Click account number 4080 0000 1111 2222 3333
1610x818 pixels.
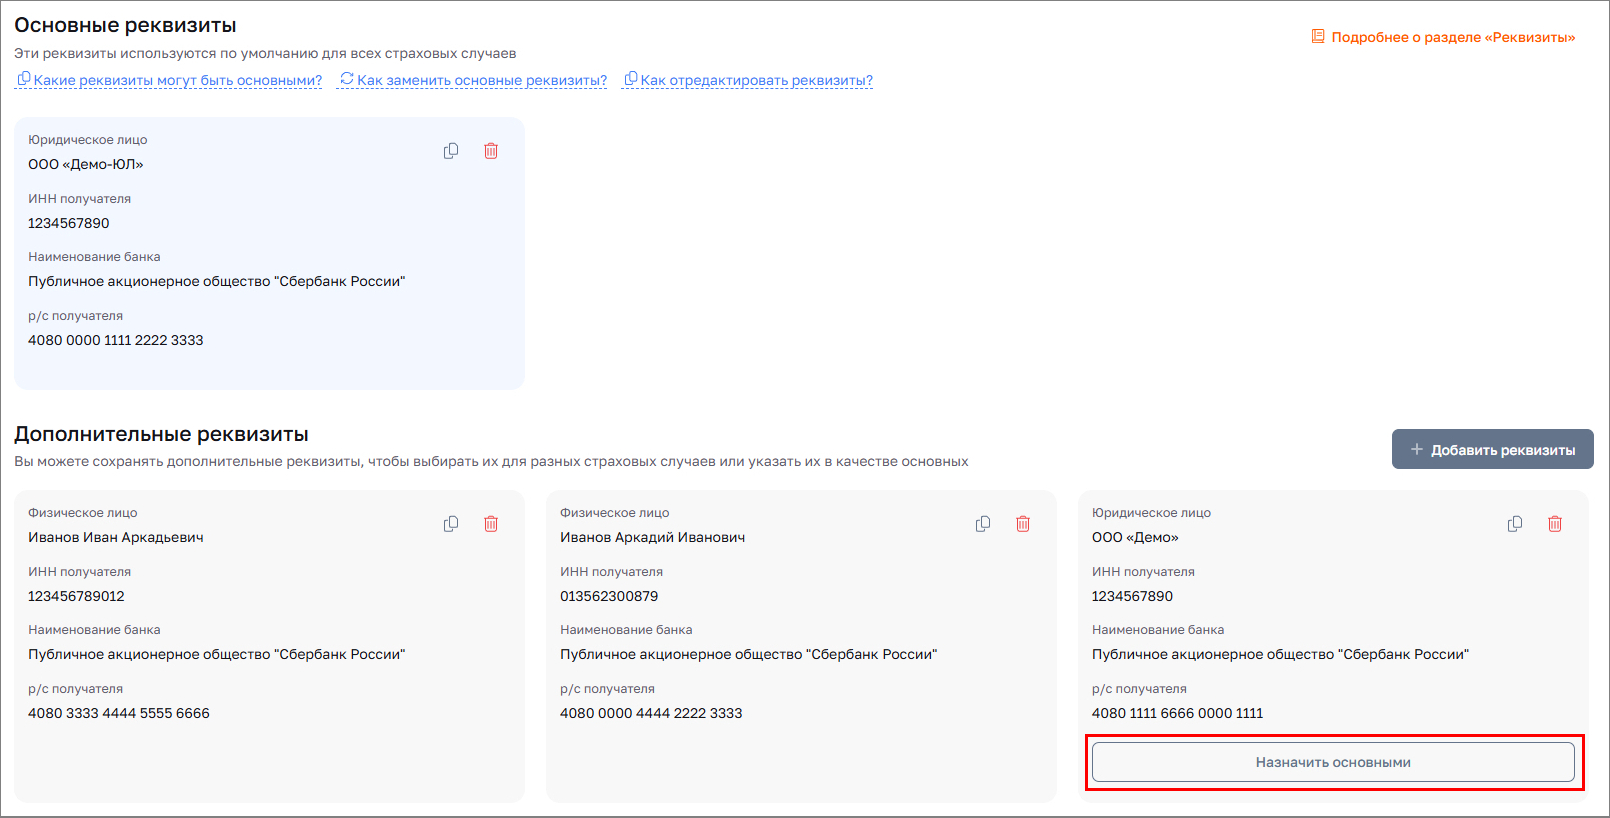(x=116, y=340)
